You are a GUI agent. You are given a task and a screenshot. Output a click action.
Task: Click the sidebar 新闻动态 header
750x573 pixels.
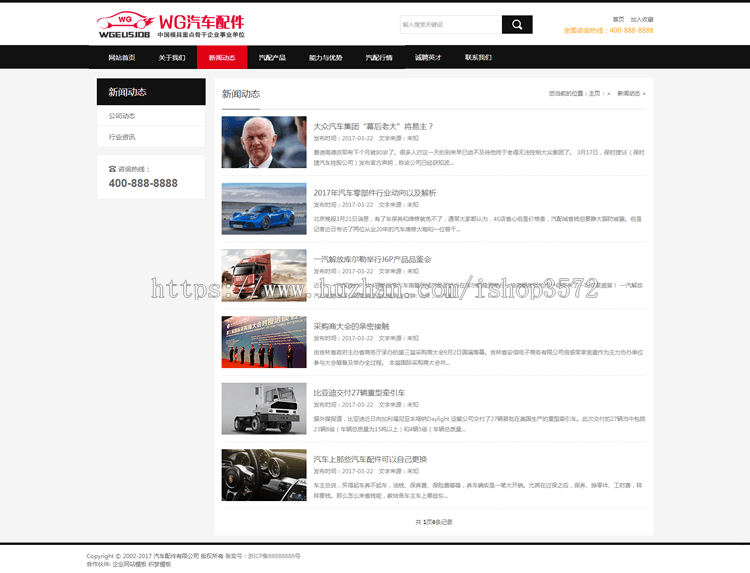(x=151, y=92)
